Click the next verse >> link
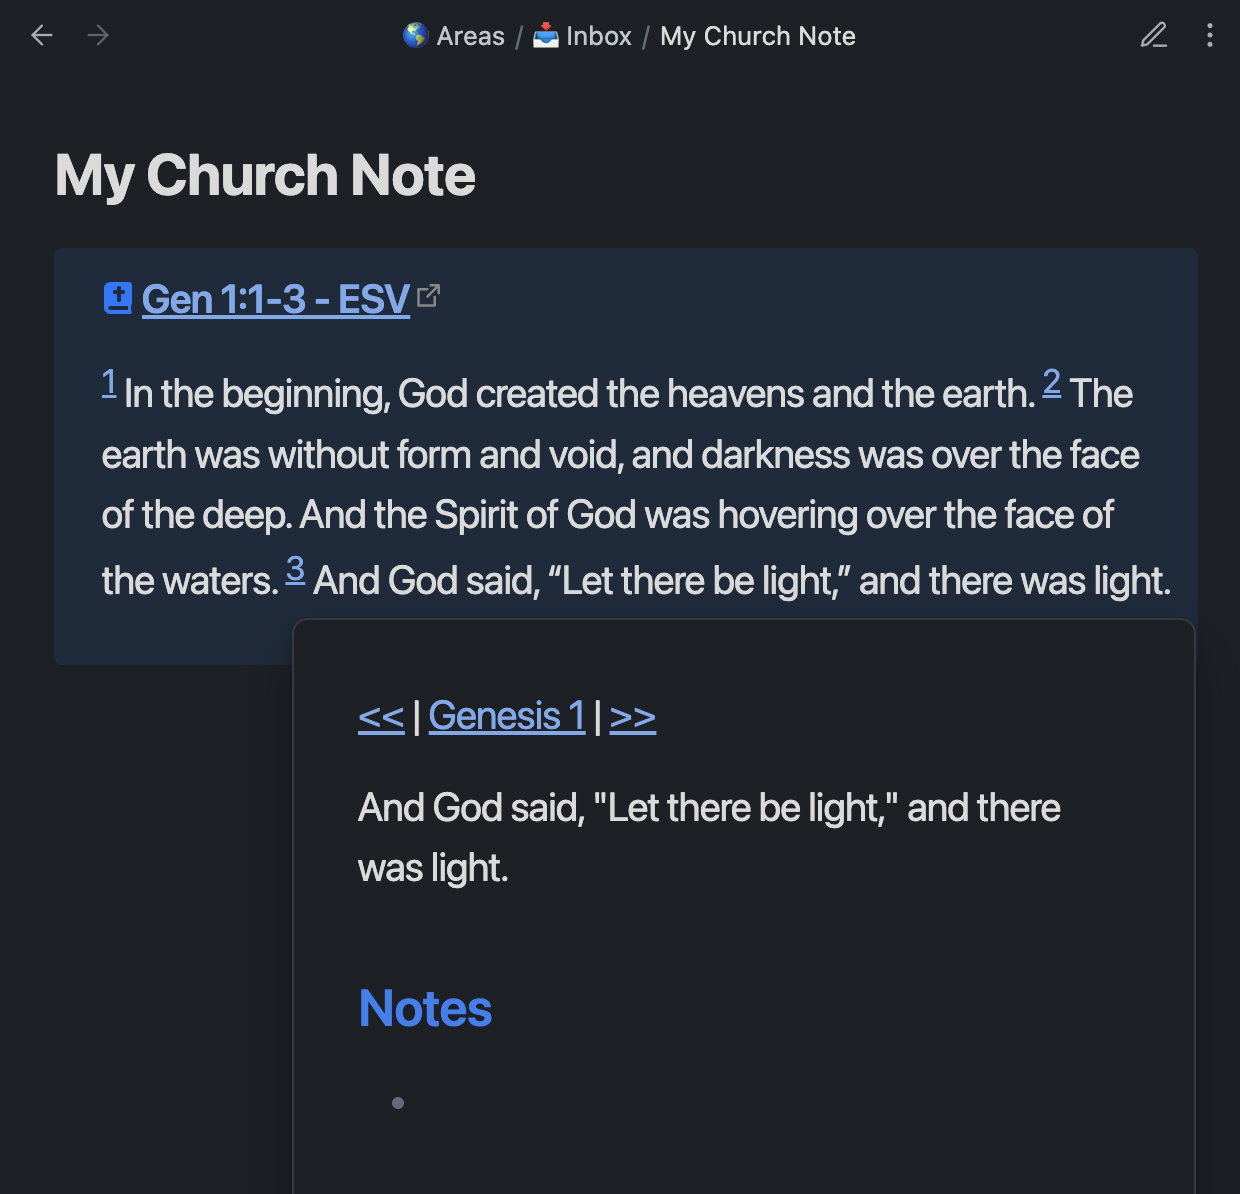 click(632, 715)
